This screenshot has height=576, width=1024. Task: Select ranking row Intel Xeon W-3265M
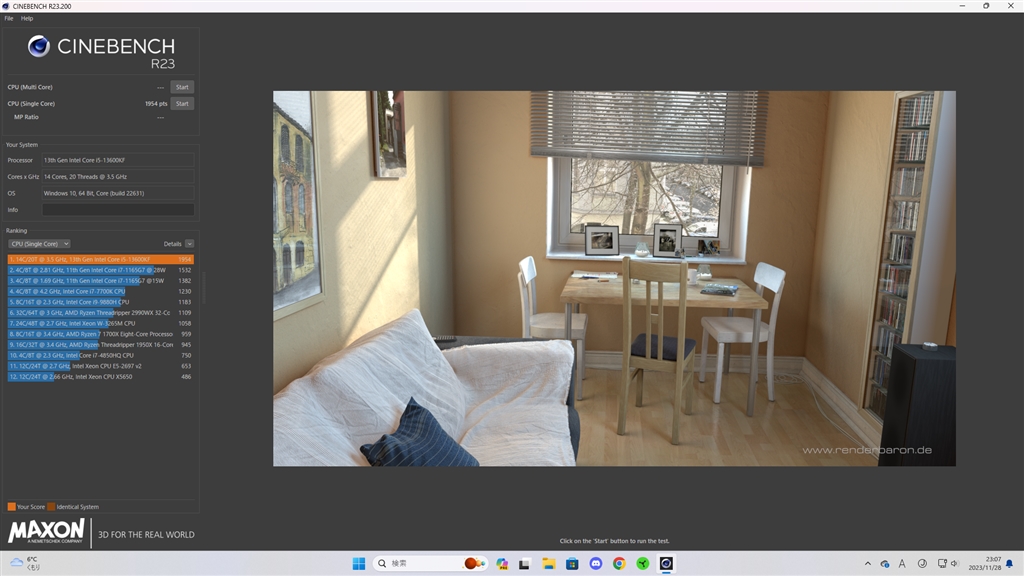coord(101,323)
